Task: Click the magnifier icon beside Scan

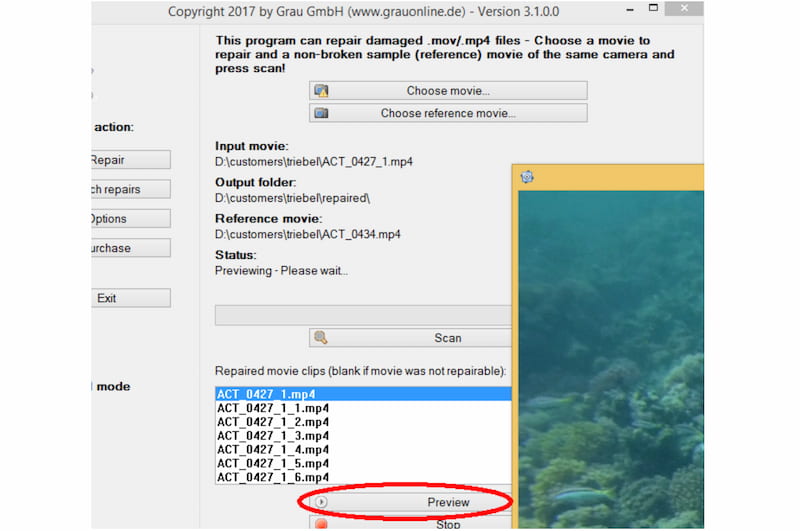Action: (320, 338)
